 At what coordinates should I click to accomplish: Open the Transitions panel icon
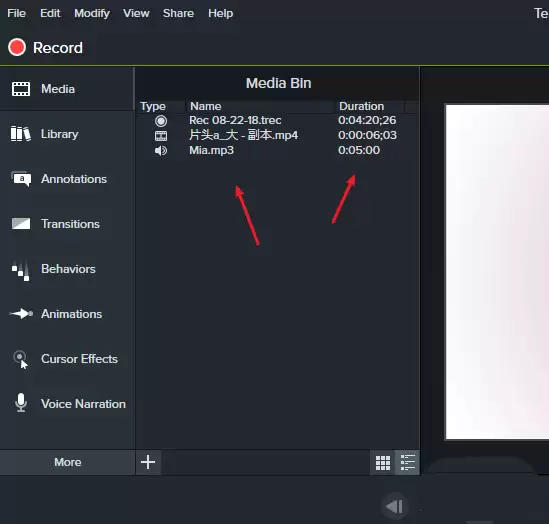pos(21,224)
